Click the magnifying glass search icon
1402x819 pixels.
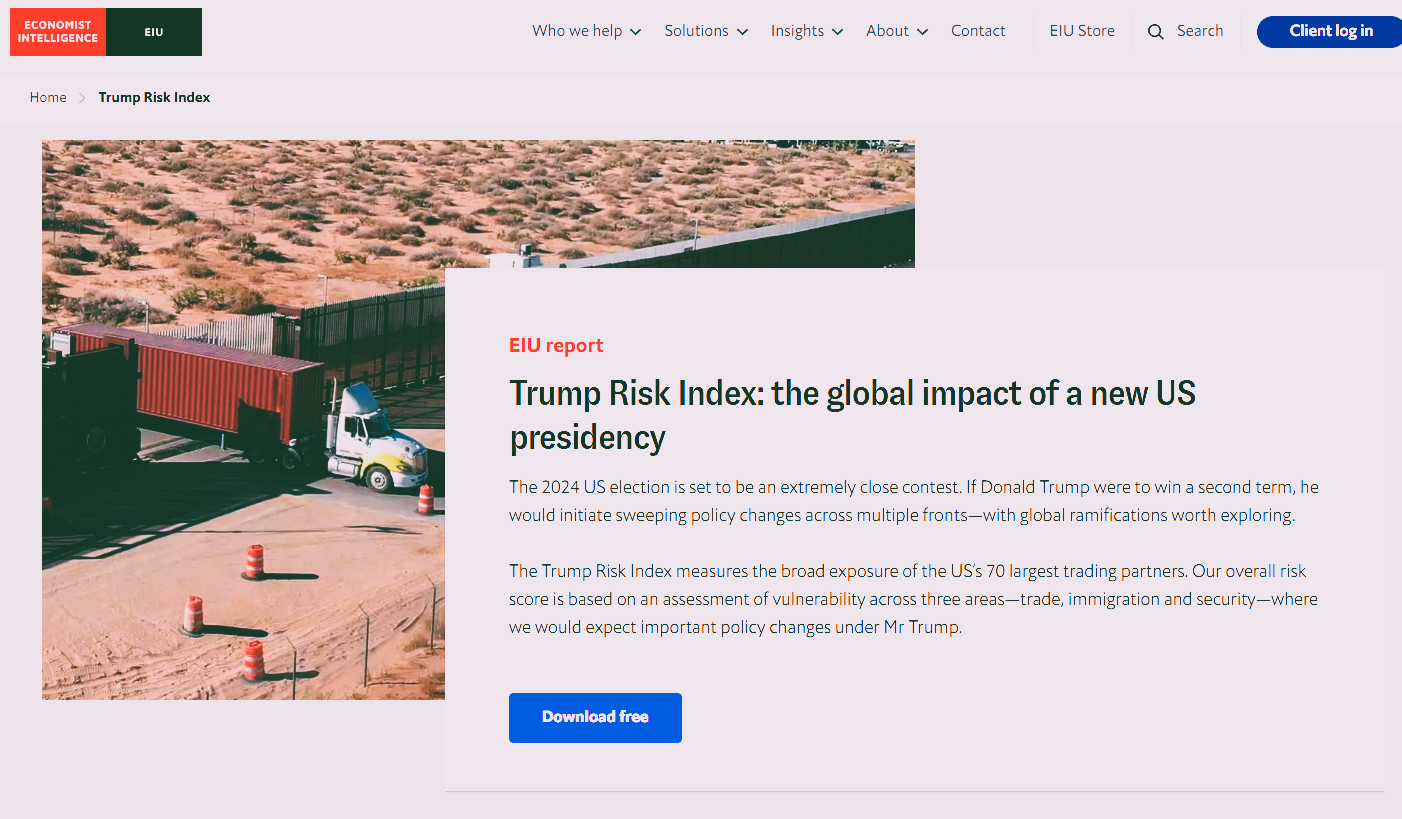(1156, 32)
